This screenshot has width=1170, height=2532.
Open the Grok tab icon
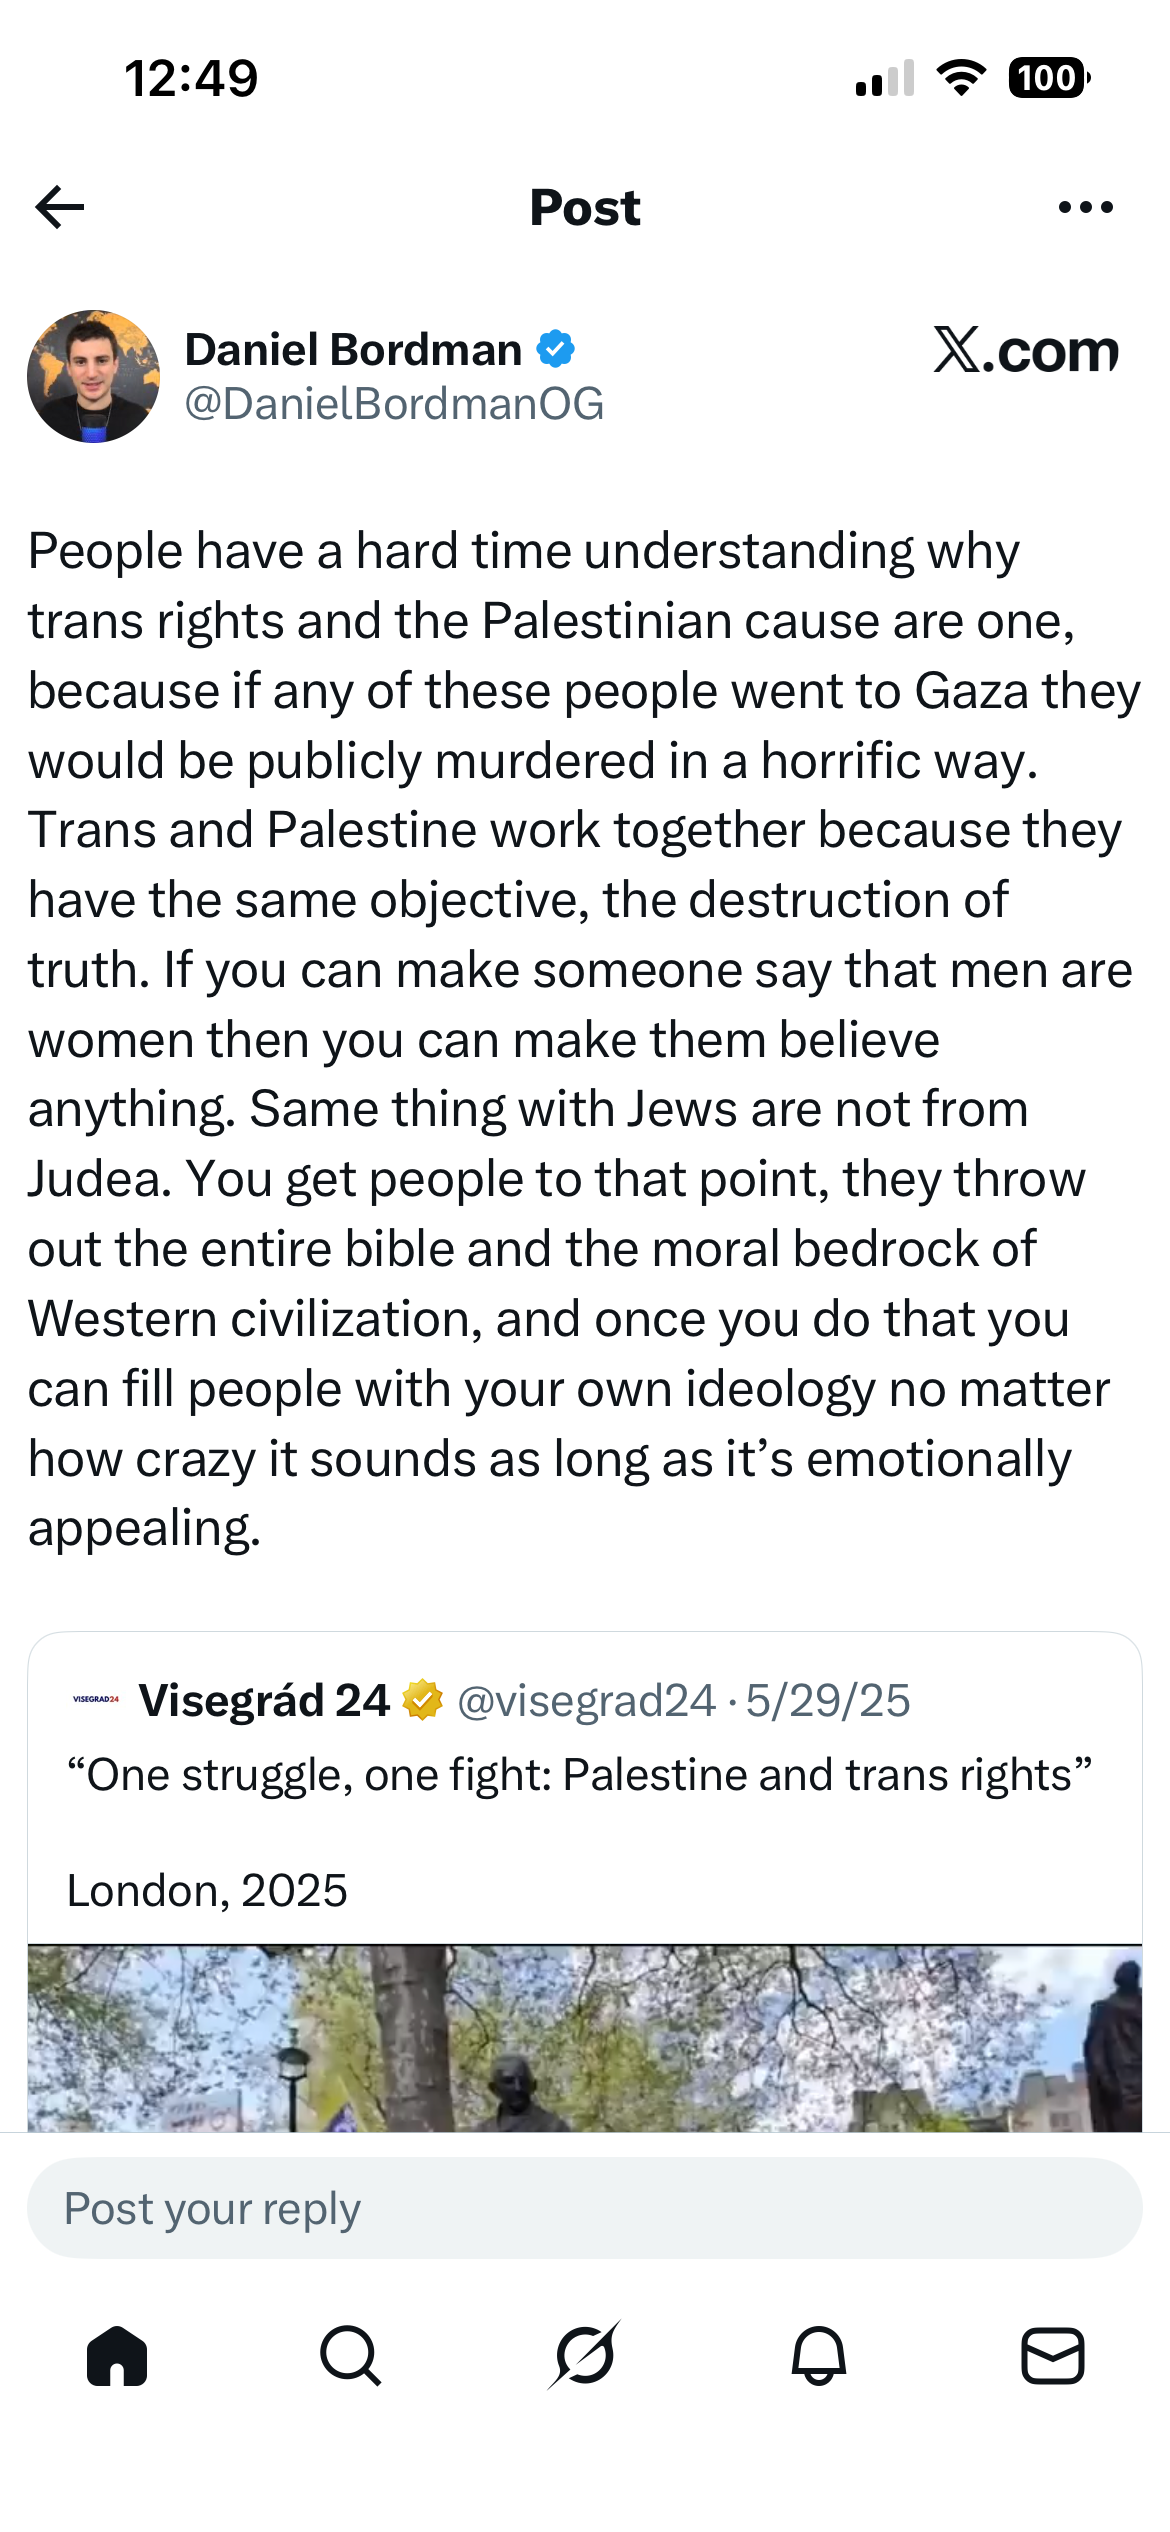tap(585, 2355)
